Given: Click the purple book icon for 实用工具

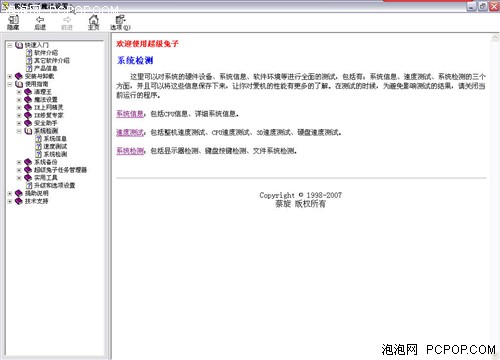Looking at the screenshot, I should coord(28,178).
